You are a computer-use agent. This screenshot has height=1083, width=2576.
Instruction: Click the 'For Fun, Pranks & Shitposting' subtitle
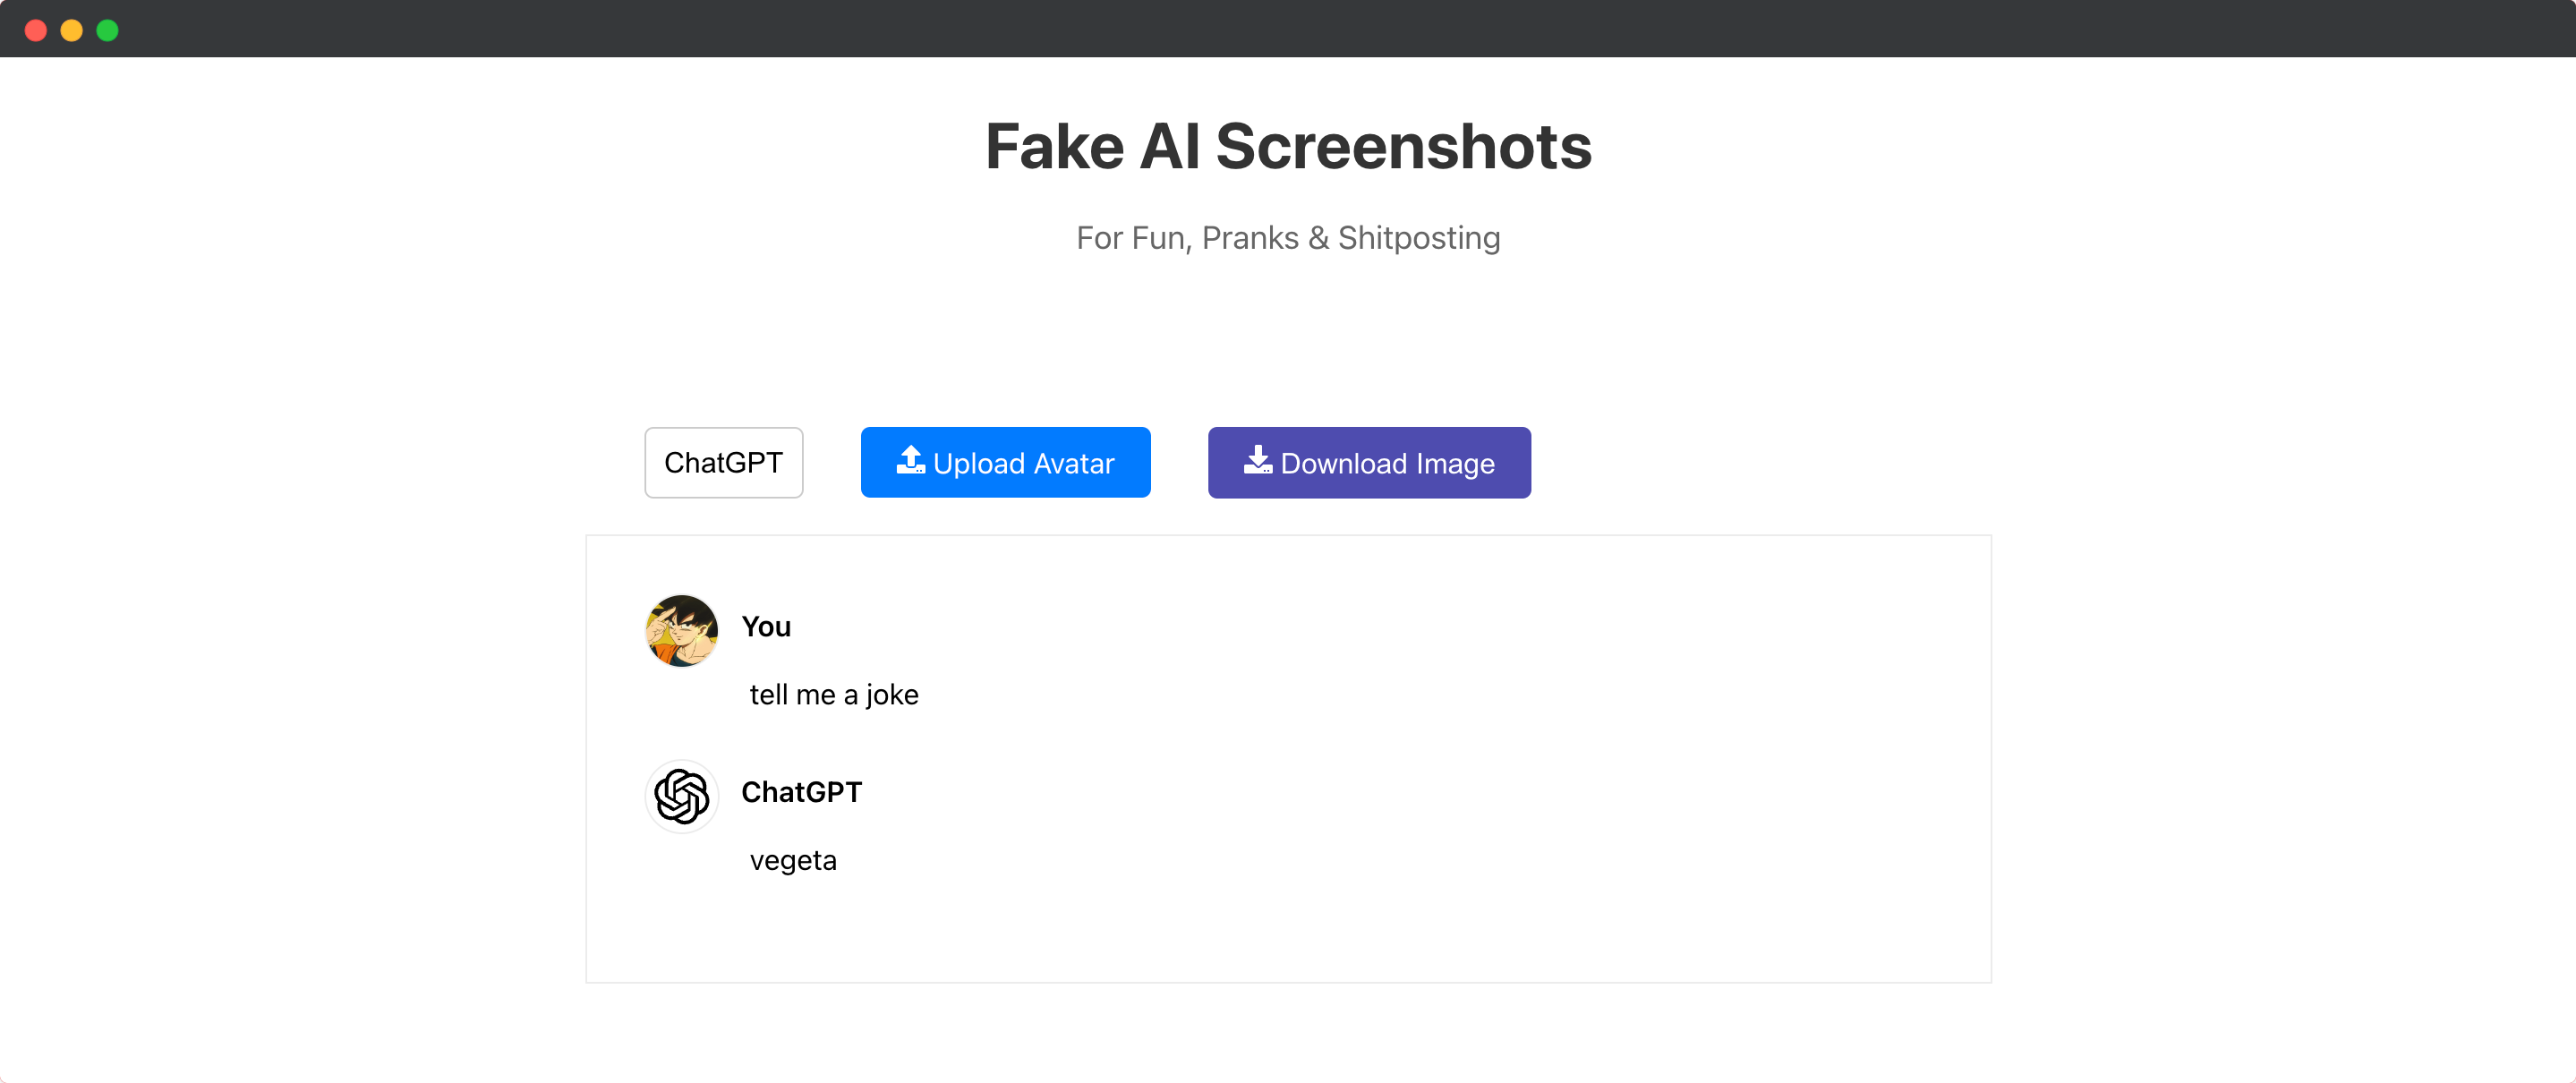click(1288, 237)
